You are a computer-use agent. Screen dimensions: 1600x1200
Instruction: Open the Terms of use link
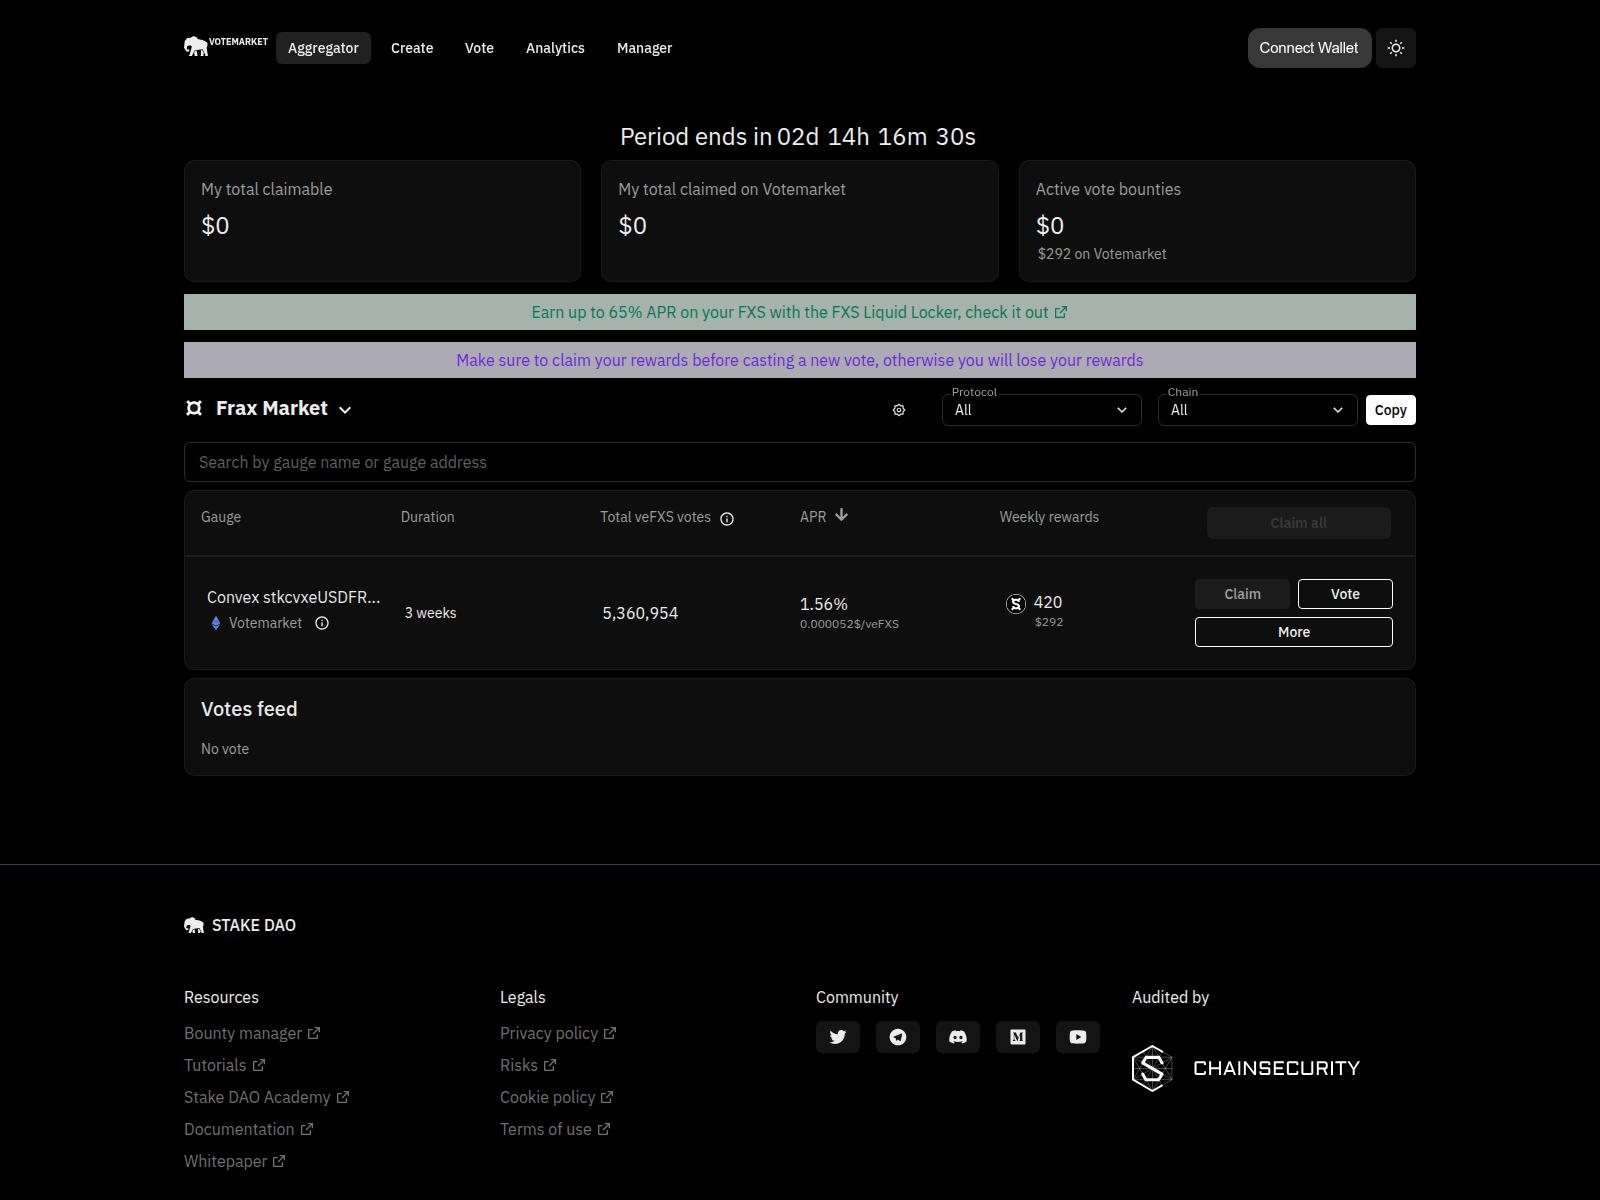tap(555, 1129)
